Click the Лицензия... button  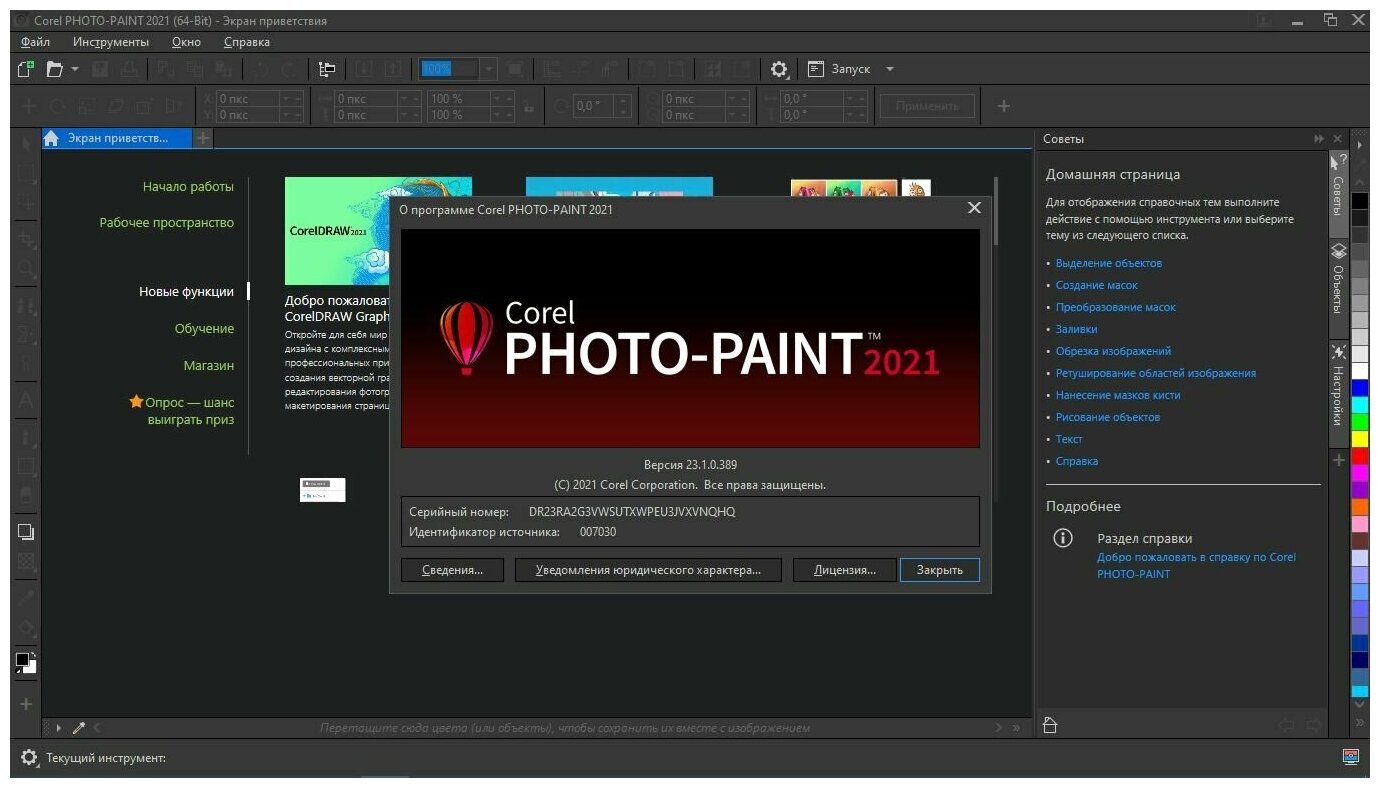[845, 570]
